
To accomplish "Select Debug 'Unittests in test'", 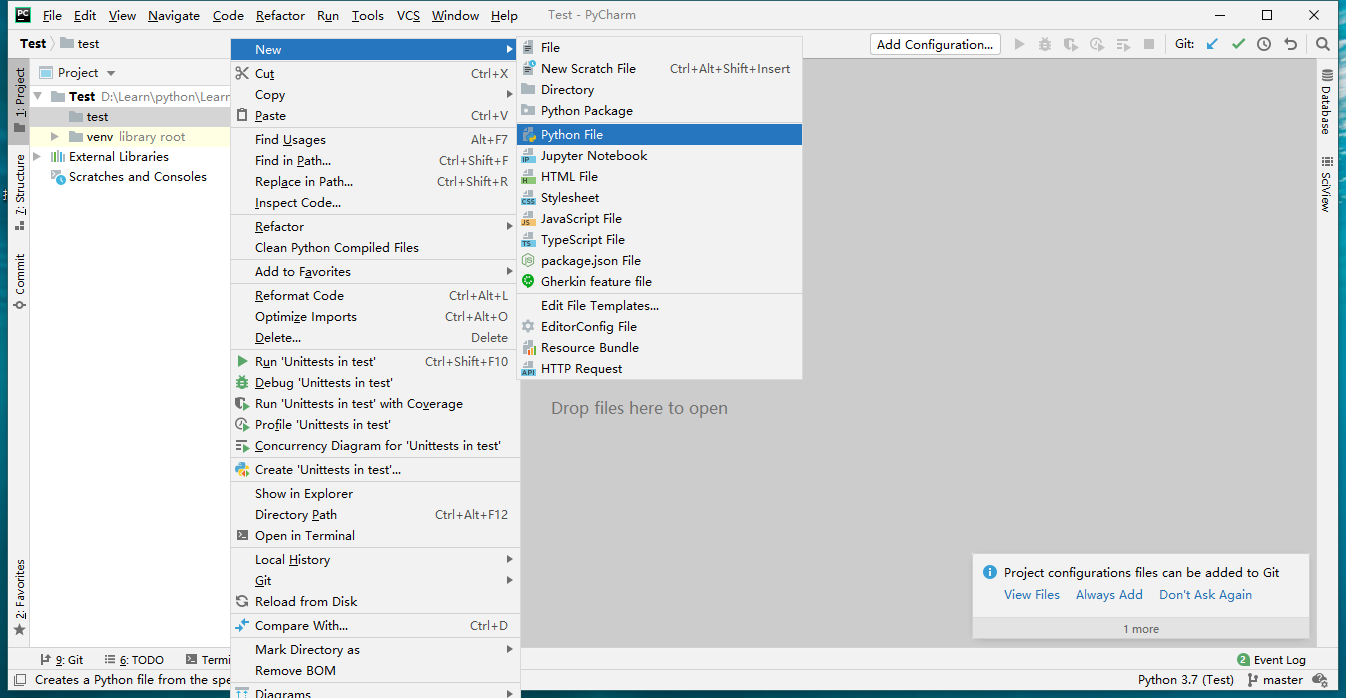I will [x=374, y=383].
